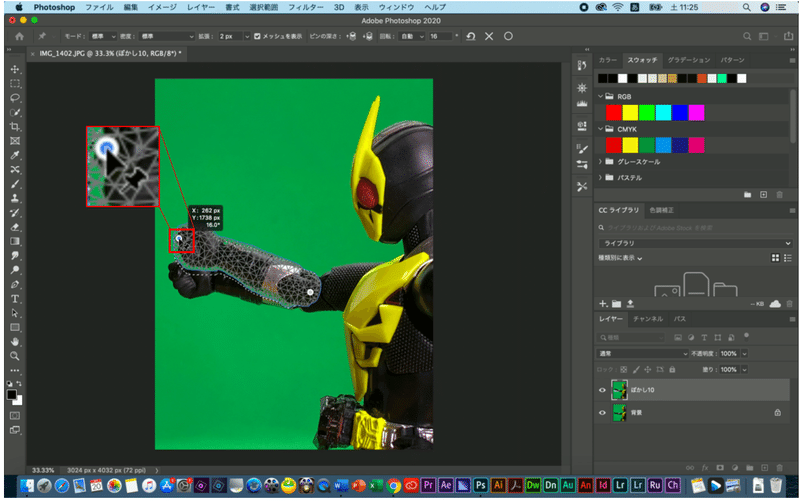The image size is (800, 501).
Task: Click the 種類別に表示 sort option
Action: coord(622,259)
